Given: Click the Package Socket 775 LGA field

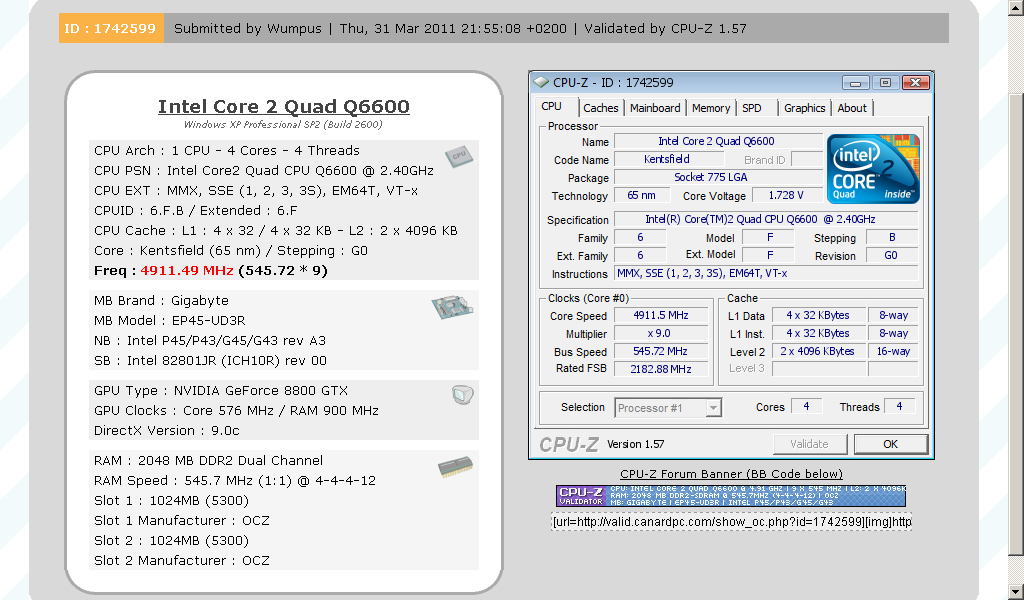Looking at the screenshot, I should pyautogui.click(x=718, y=177).
